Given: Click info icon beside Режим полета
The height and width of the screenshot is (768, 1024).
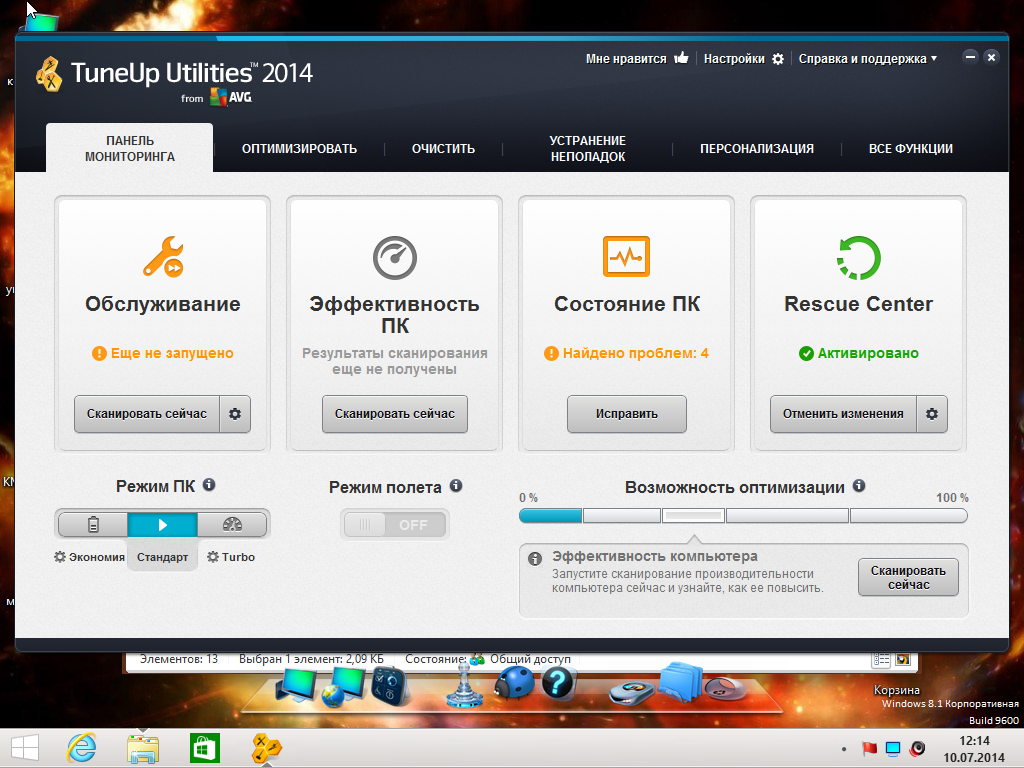Looking at the screenshot, I should [x=456, y=486].
